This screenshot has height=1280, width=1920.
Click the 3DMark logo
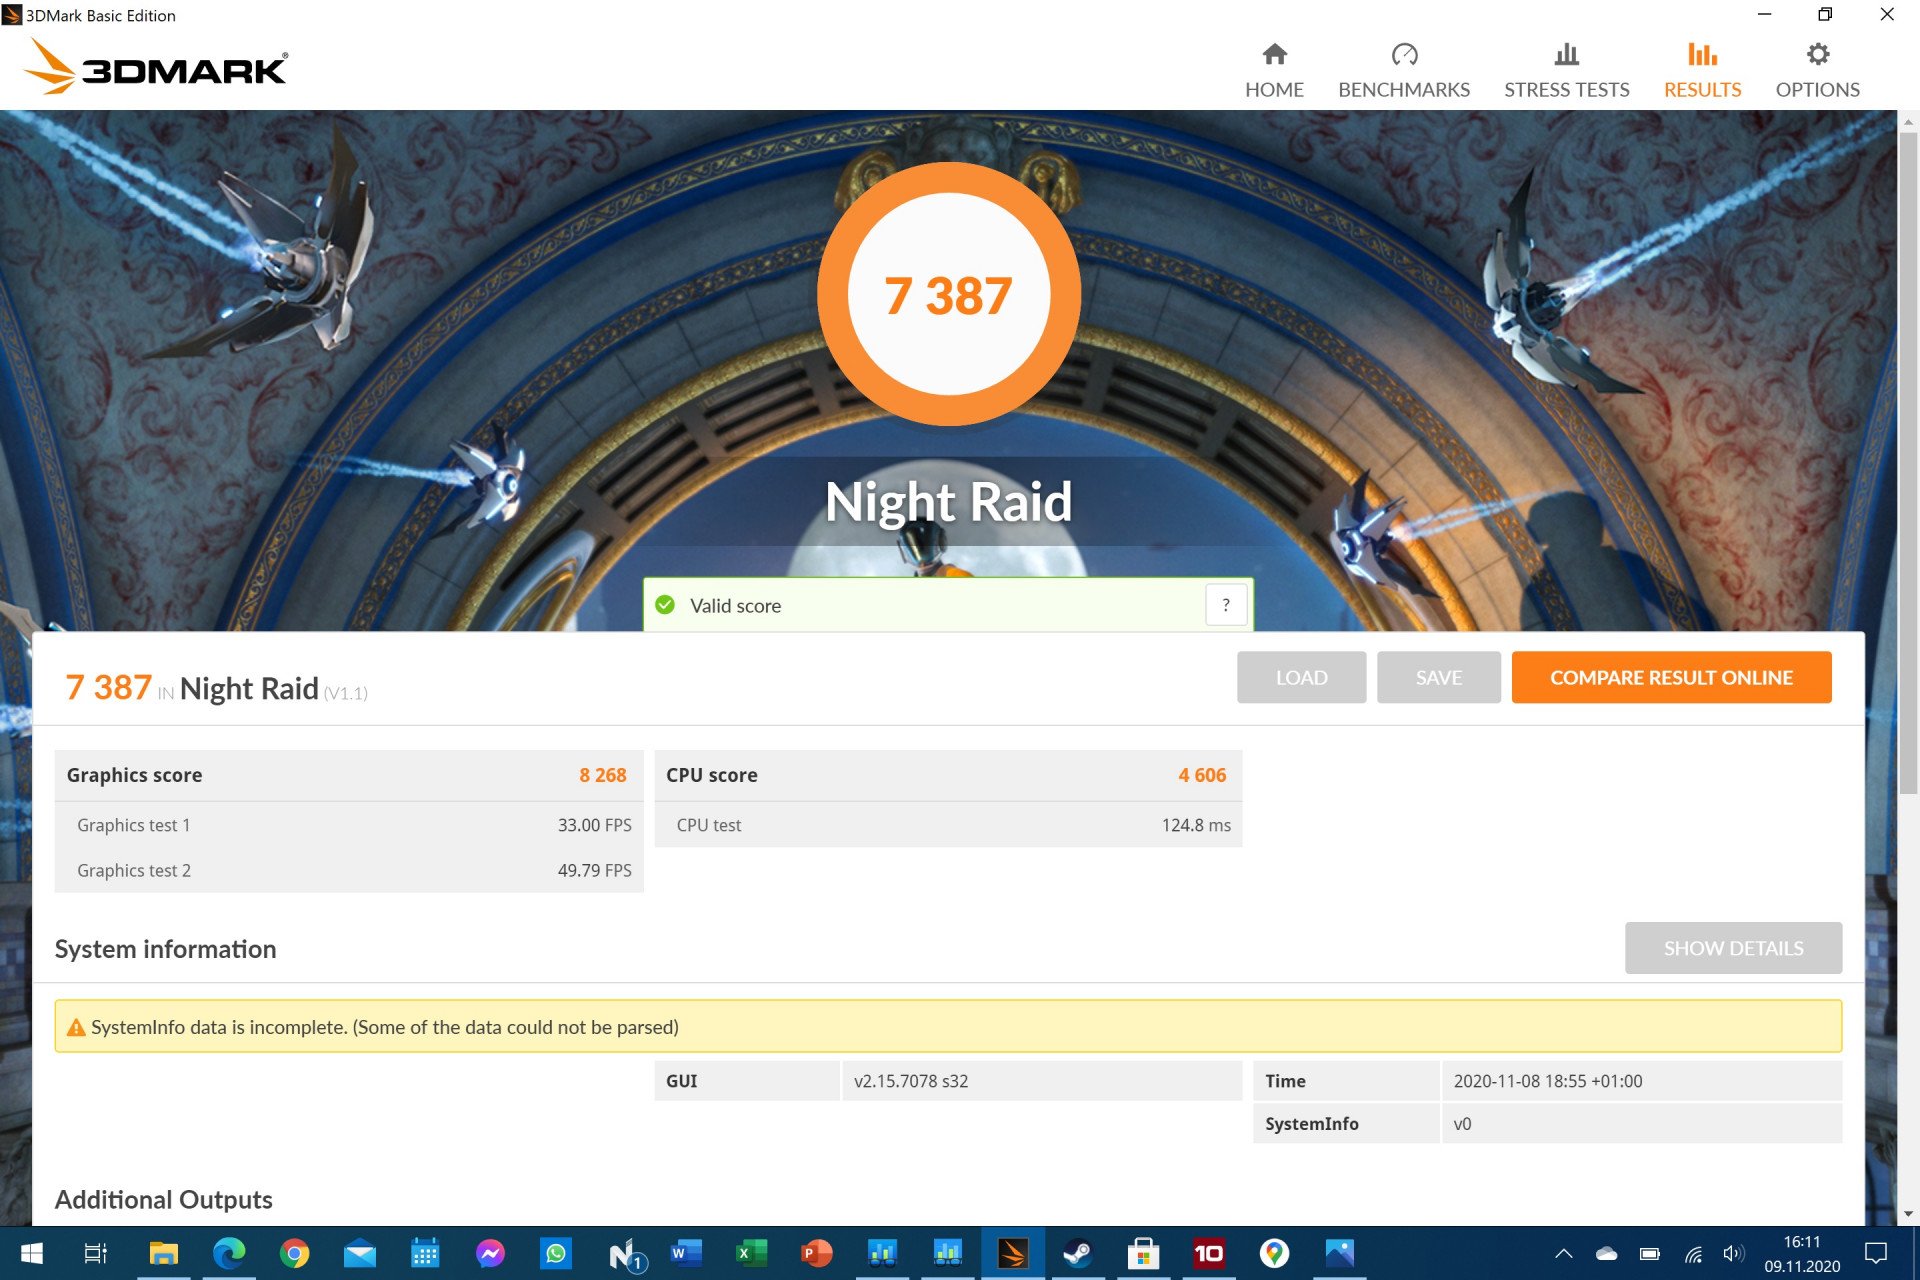(x=156, y=68)
